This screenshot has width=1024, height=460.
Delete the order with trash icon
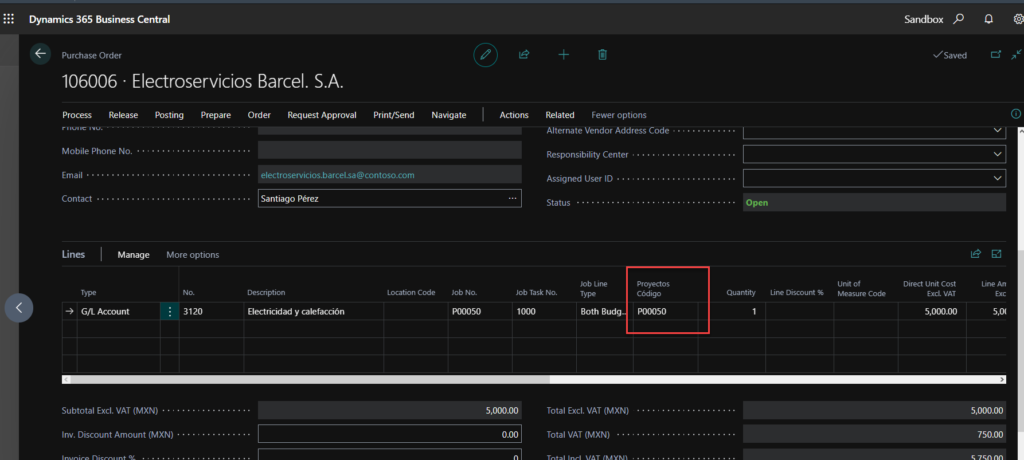point(603,55)
